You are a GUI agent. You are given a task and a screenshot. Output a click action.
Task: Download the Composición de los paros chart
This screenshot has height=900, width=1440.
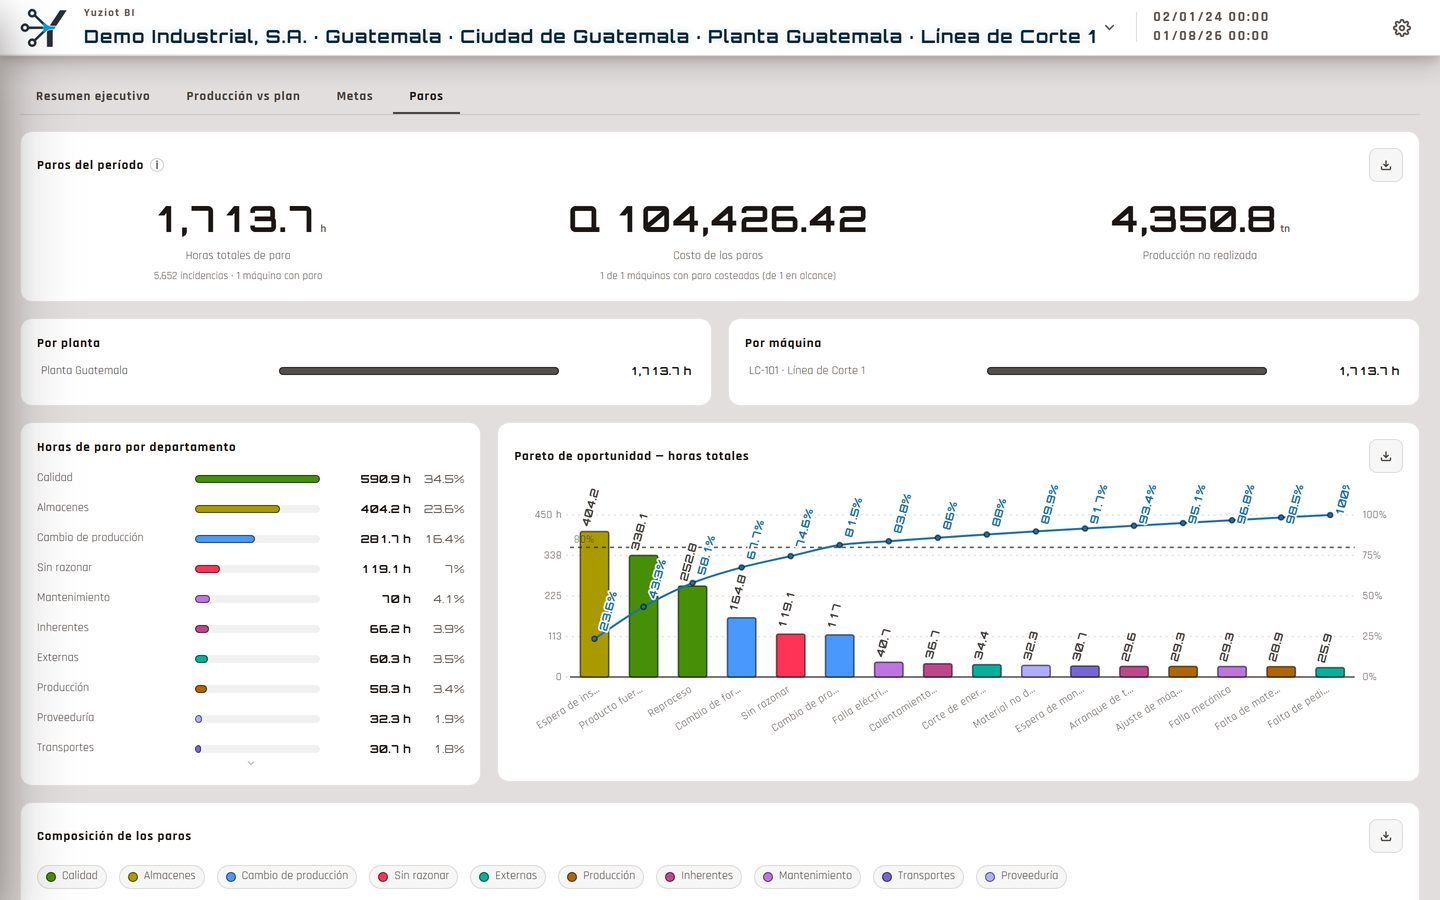[x=1386, y=836]
